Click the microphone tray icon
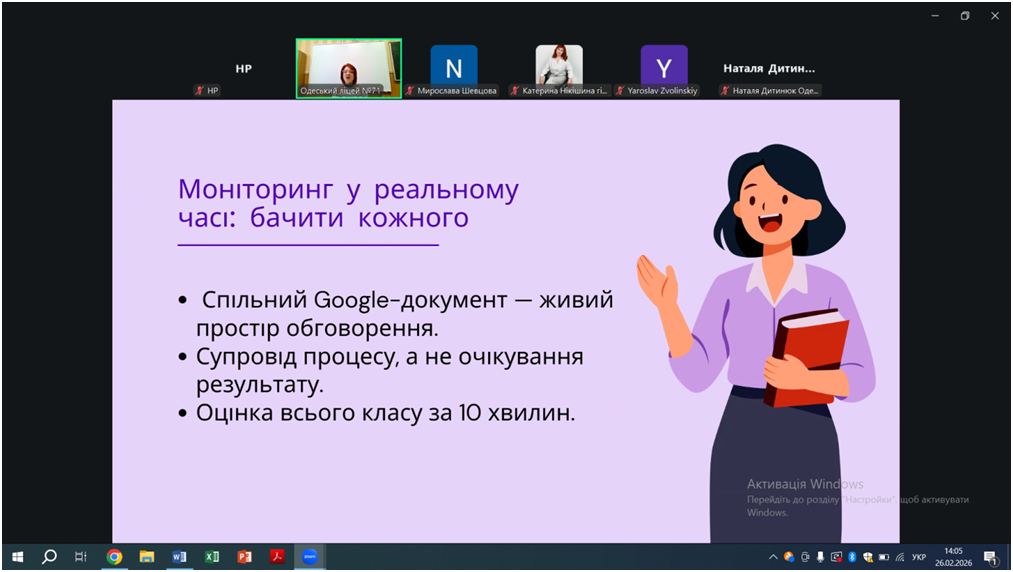The image size is (1013, 572). coord(820,557)
